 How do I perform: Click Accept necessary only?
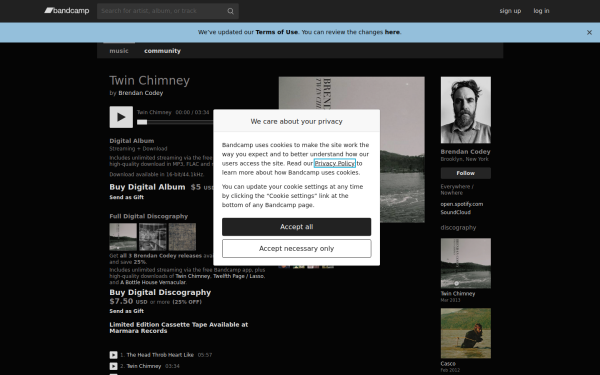(x=297, y=249)
